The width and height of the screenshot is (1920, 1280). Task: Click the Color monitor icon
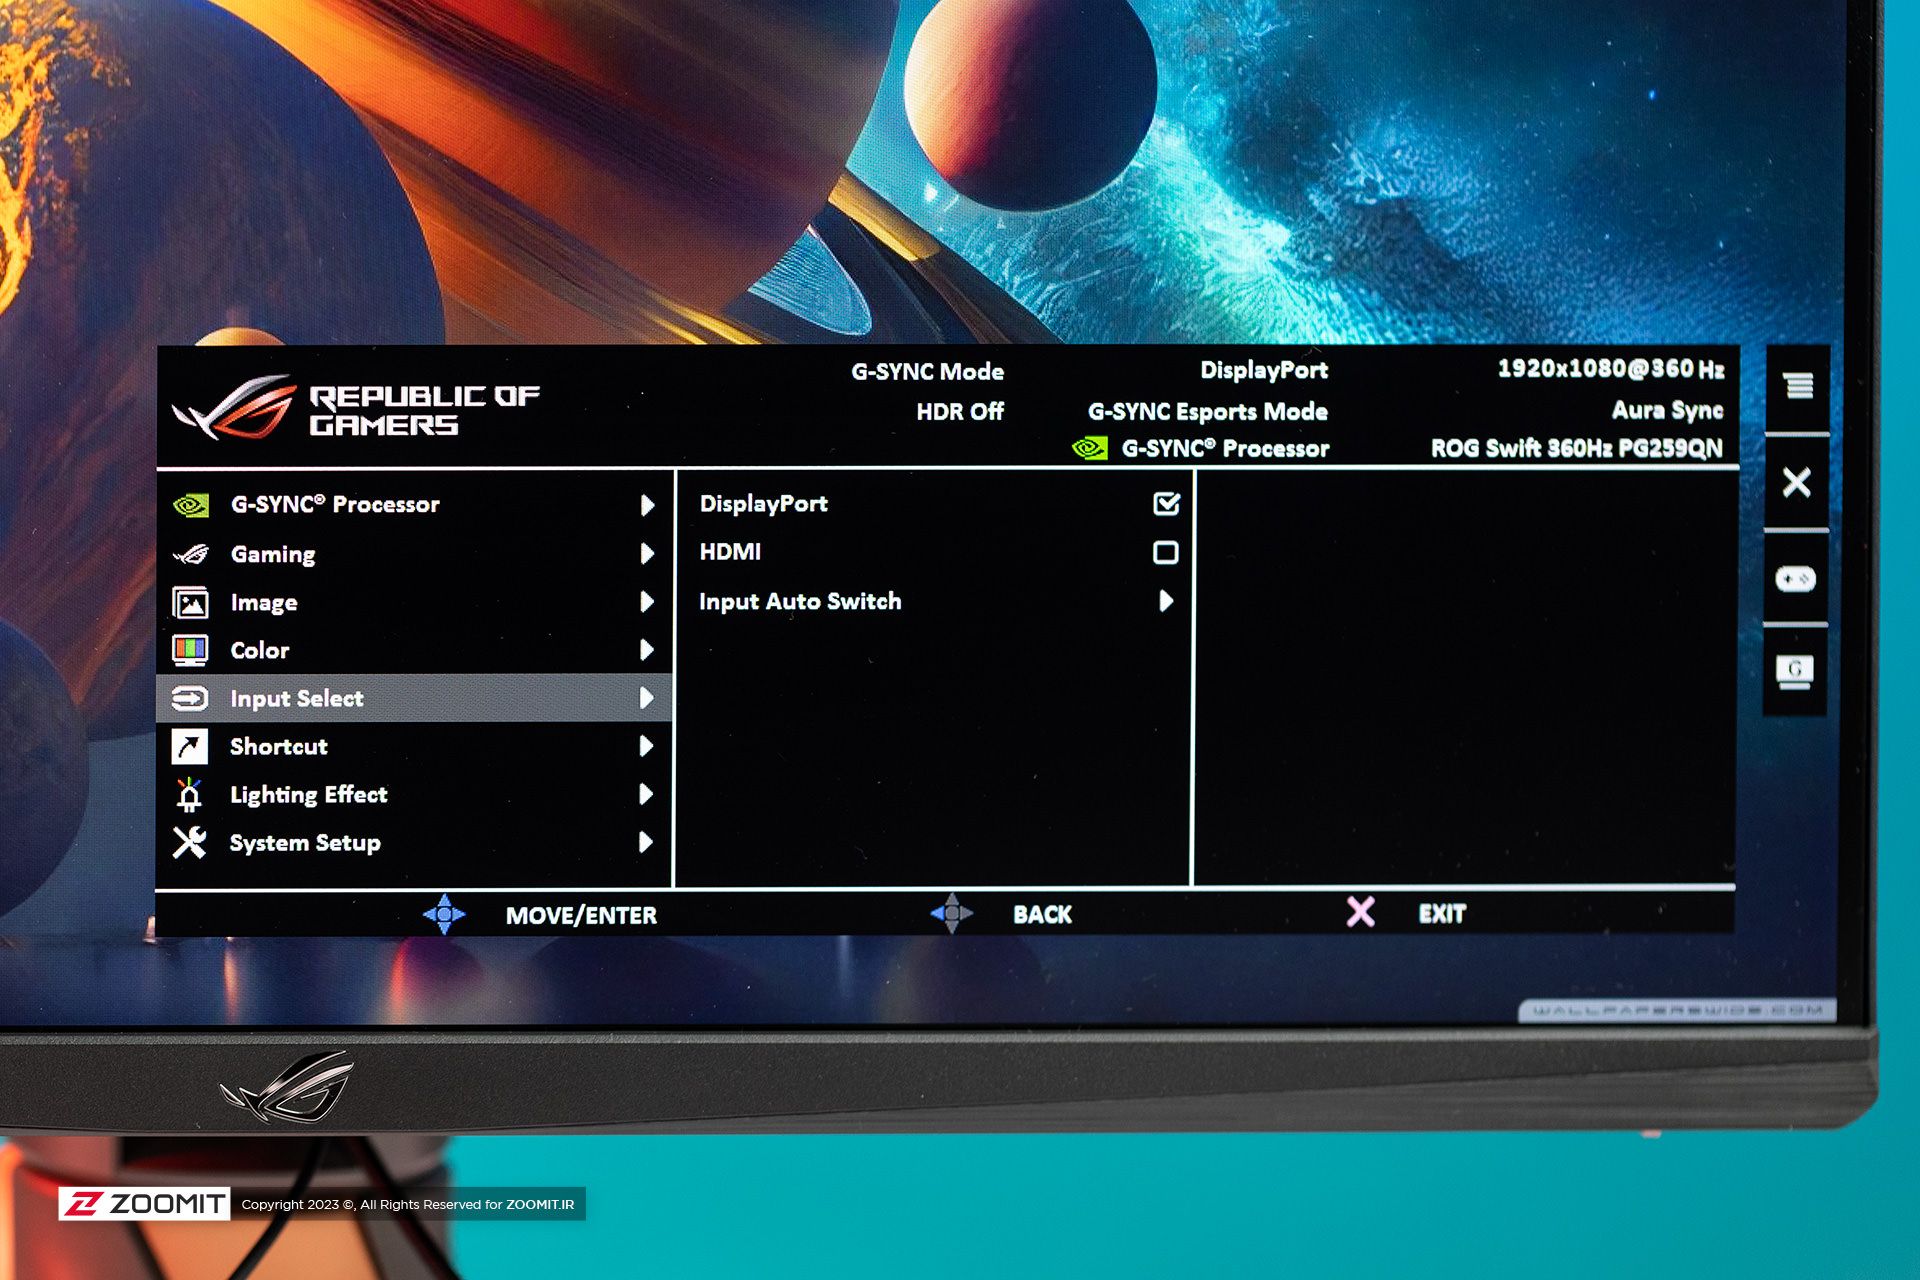pos(190,651)
